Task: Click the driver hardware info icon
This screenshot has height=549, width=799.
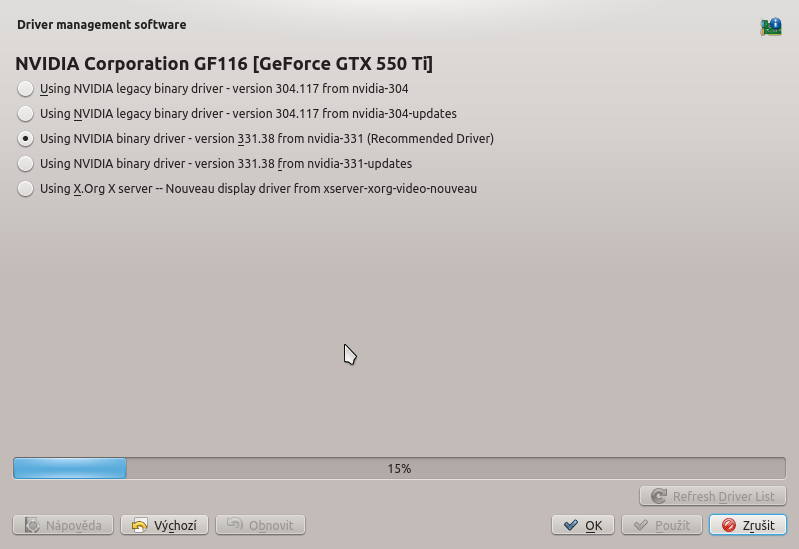Action: 771,27
